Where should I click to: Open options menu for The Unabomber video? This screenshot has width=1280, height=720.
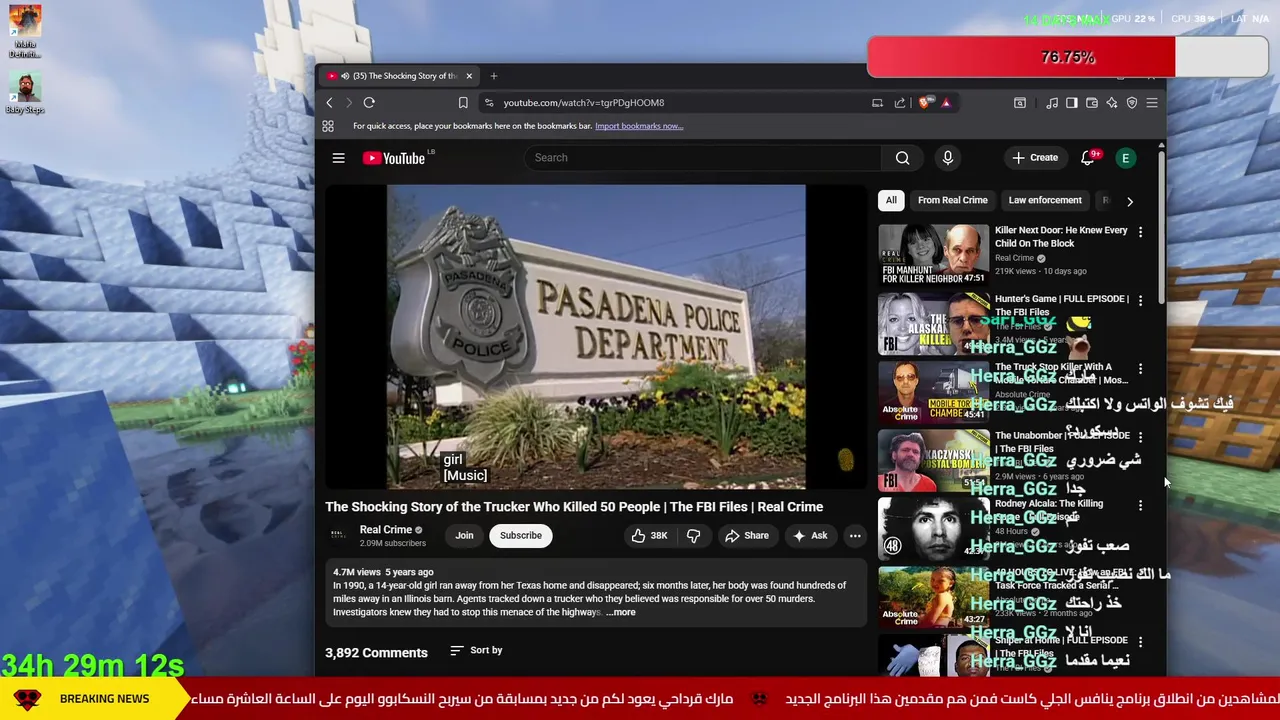pos(1140,437)
